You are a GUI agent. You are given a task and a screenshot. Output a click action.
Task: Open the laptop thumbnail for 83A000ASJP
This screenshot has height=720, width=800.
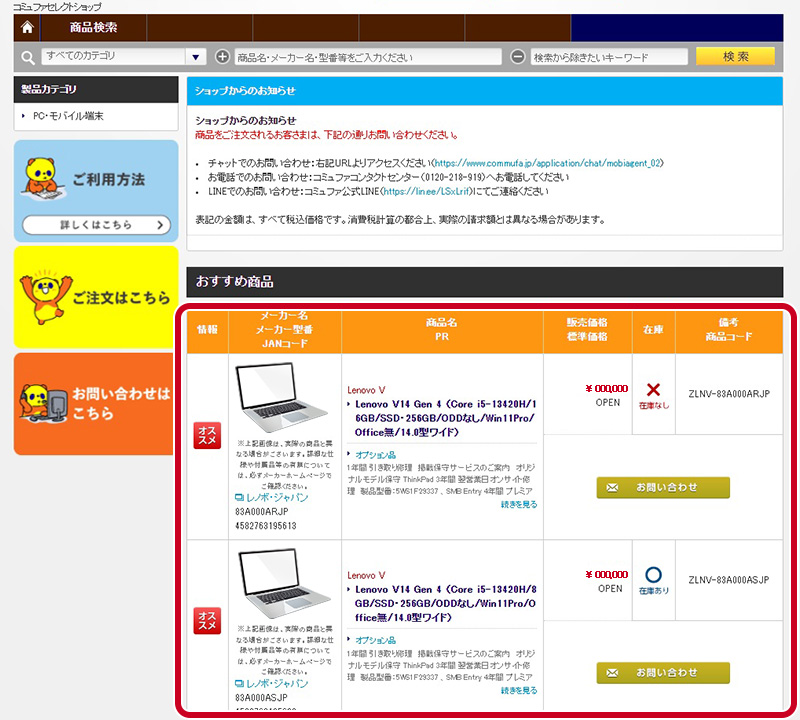coord(284,582)
